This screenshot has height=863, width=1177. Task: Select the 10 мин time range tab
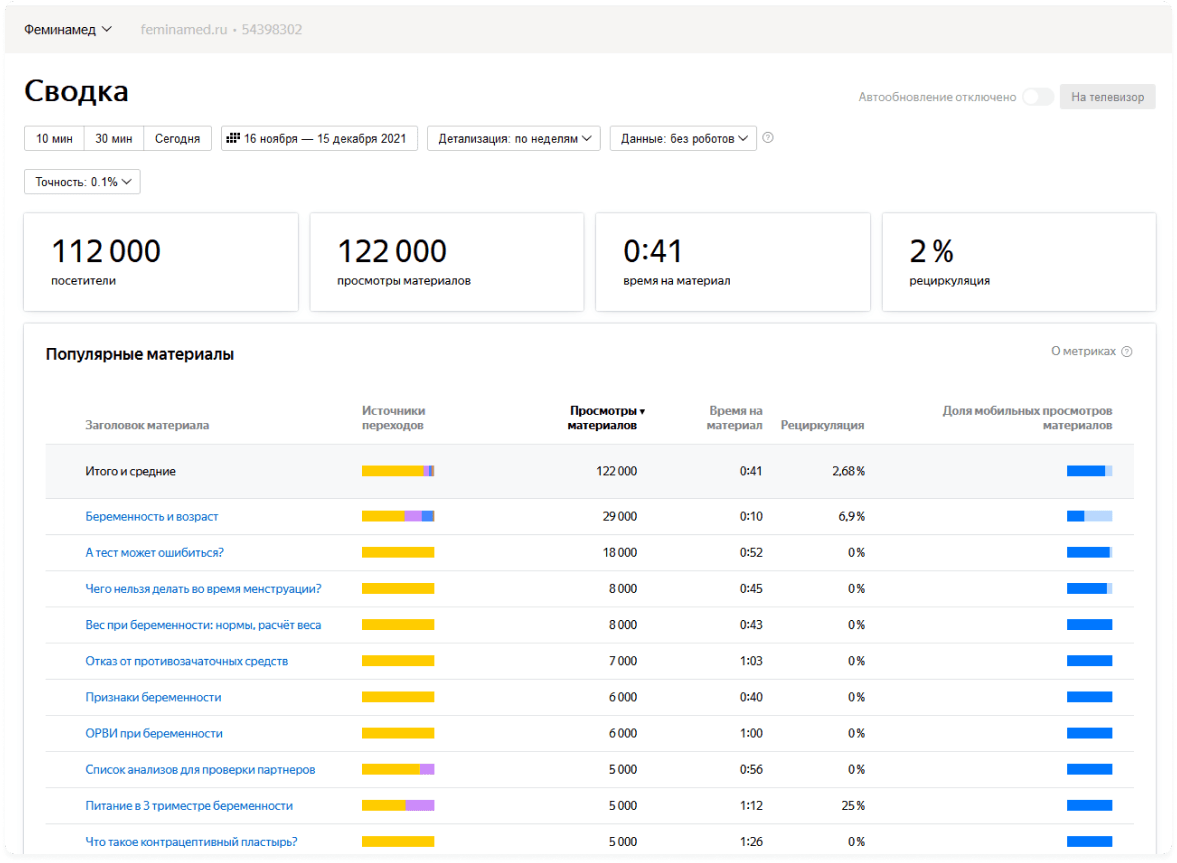(54, 139)
